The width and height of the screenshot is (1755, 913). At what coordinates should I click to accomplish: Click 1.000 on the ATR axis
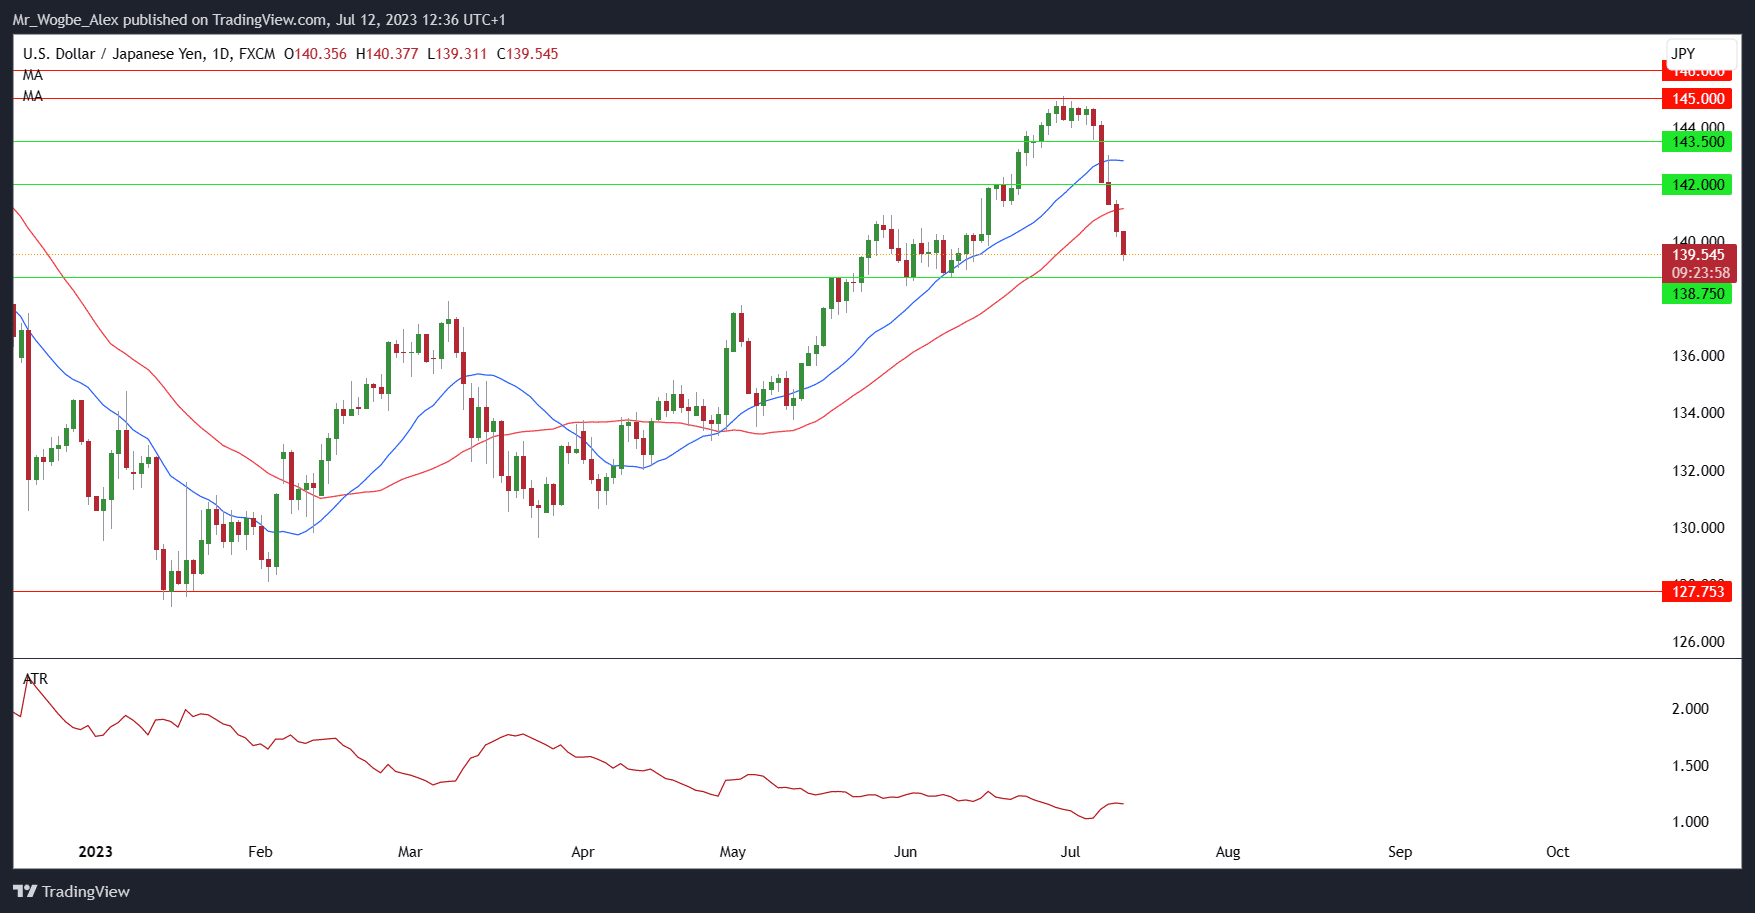click(1690, 822)
